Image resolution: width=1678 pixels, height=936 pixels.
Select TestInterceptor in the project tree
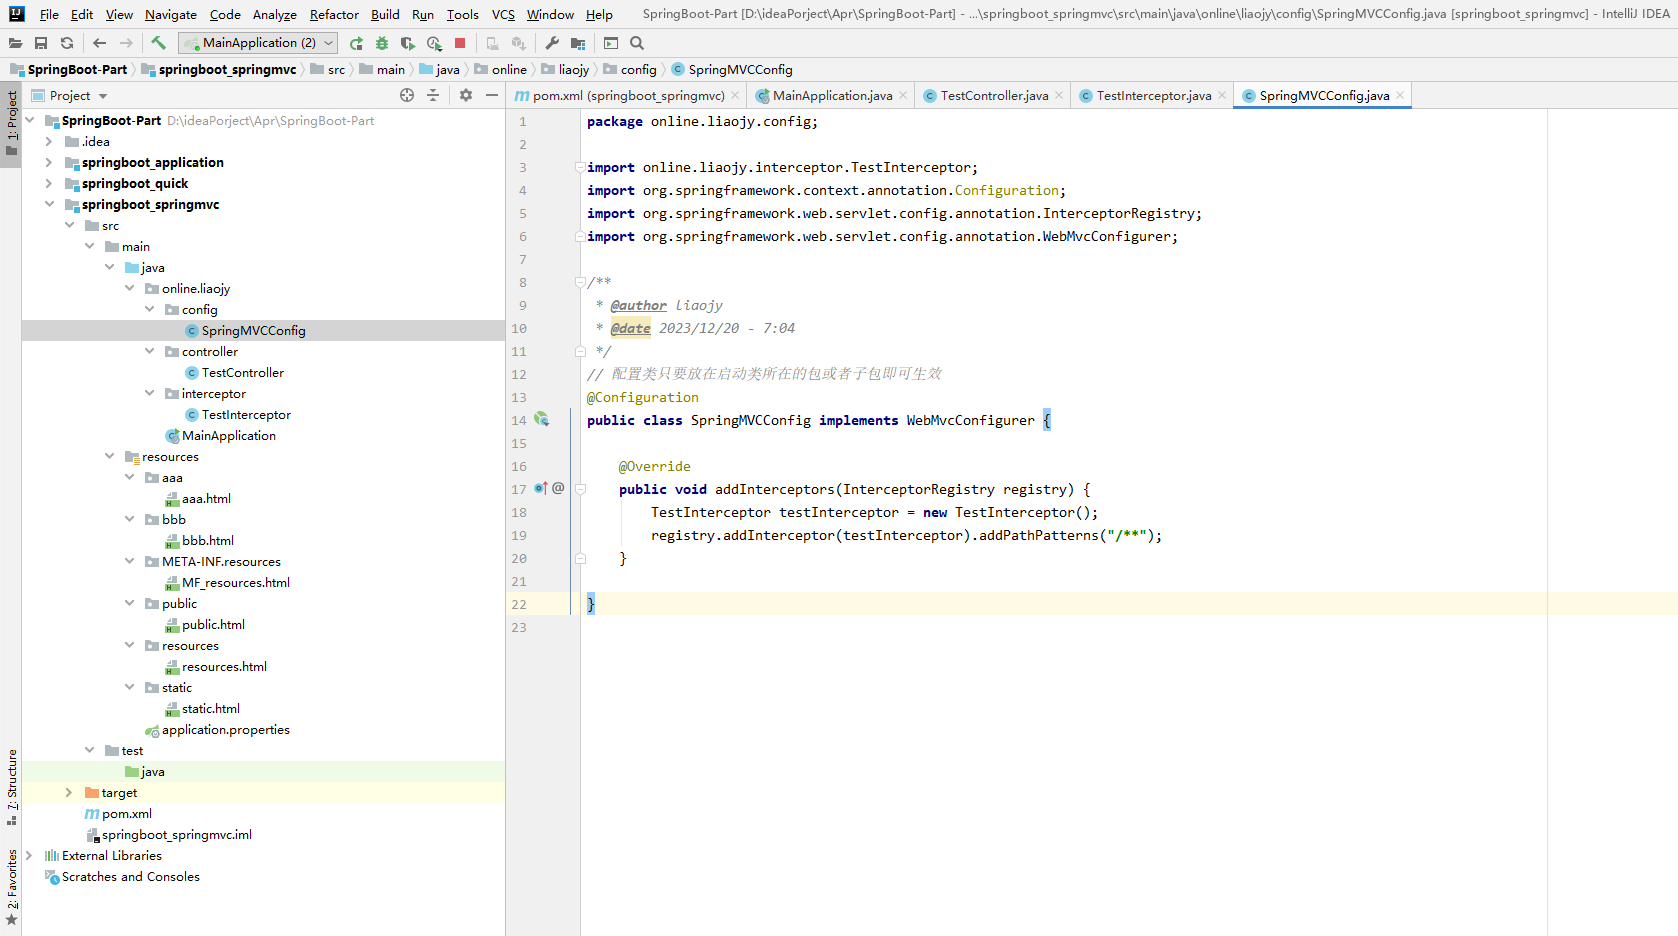click(246, 414)
